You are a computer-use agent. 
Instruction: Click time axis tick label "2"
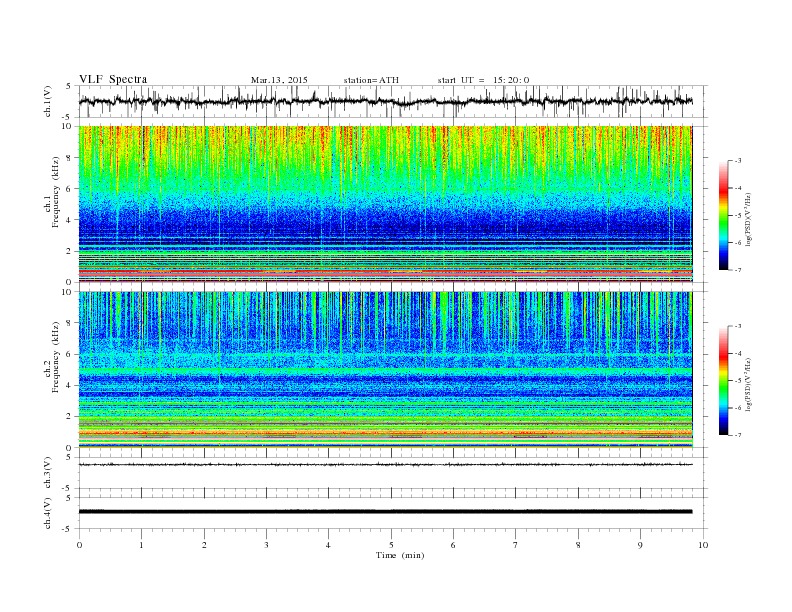pyautogui.click(x=204, y=545)
